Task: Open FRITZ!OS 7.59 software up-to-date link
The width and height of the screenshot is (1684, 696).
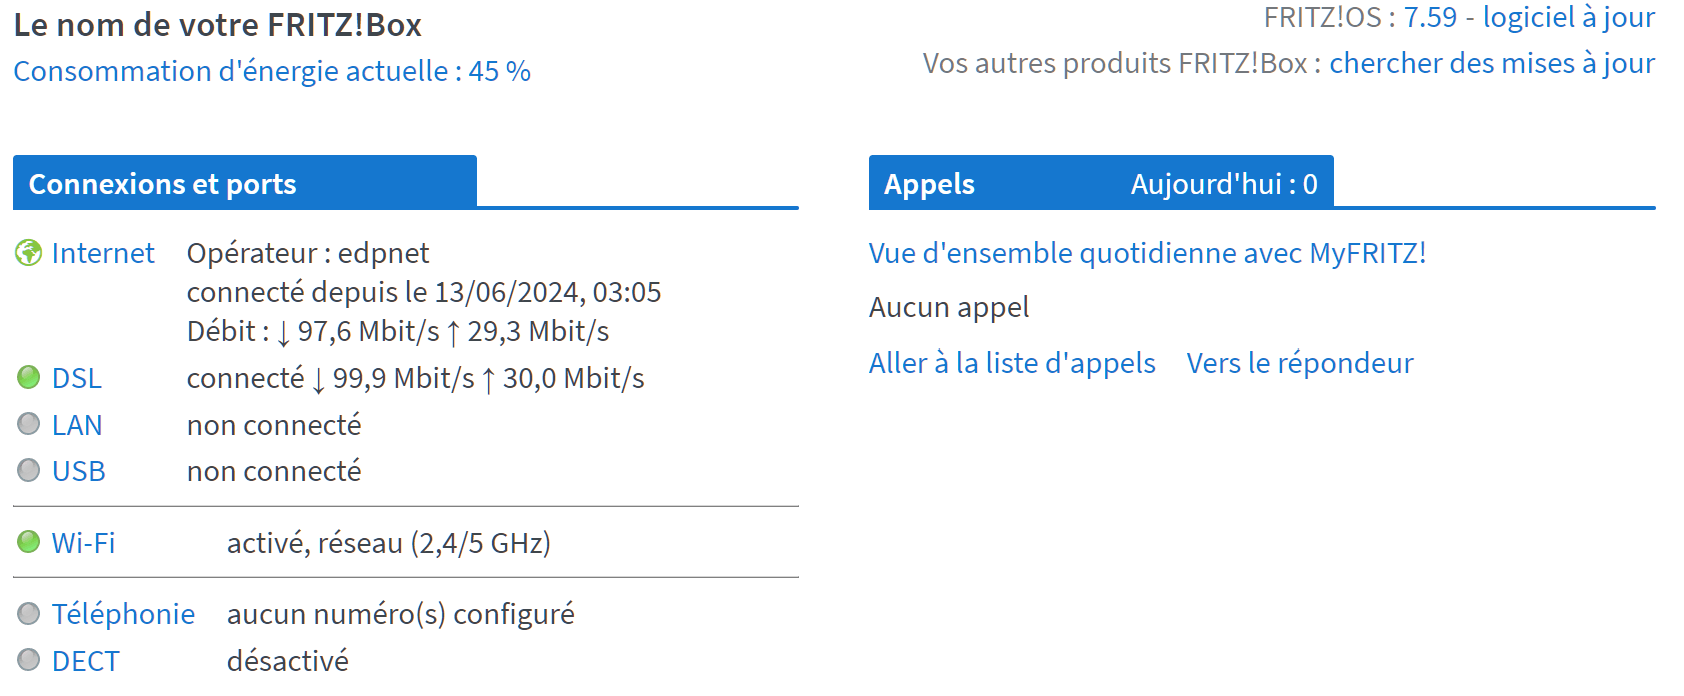Action: 1529,17
